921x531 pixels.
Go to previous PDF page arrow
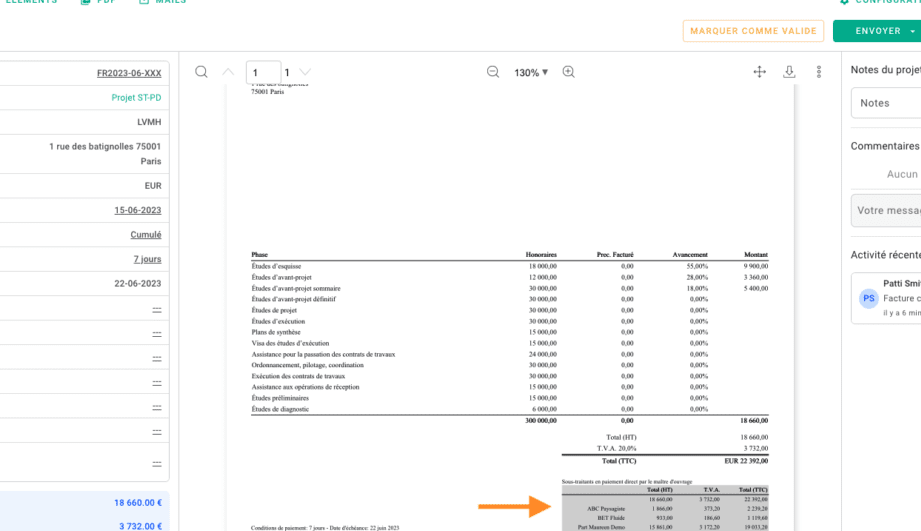[x=228, y=72]
